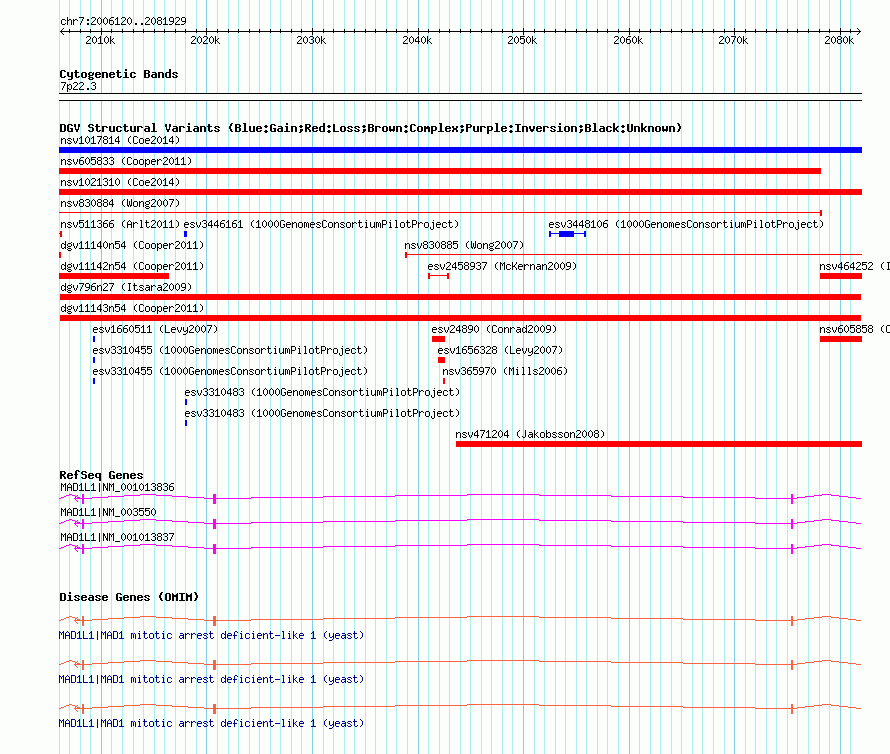
Task: Click the esv3448106 blue gain feature
Action: [567, 234]
